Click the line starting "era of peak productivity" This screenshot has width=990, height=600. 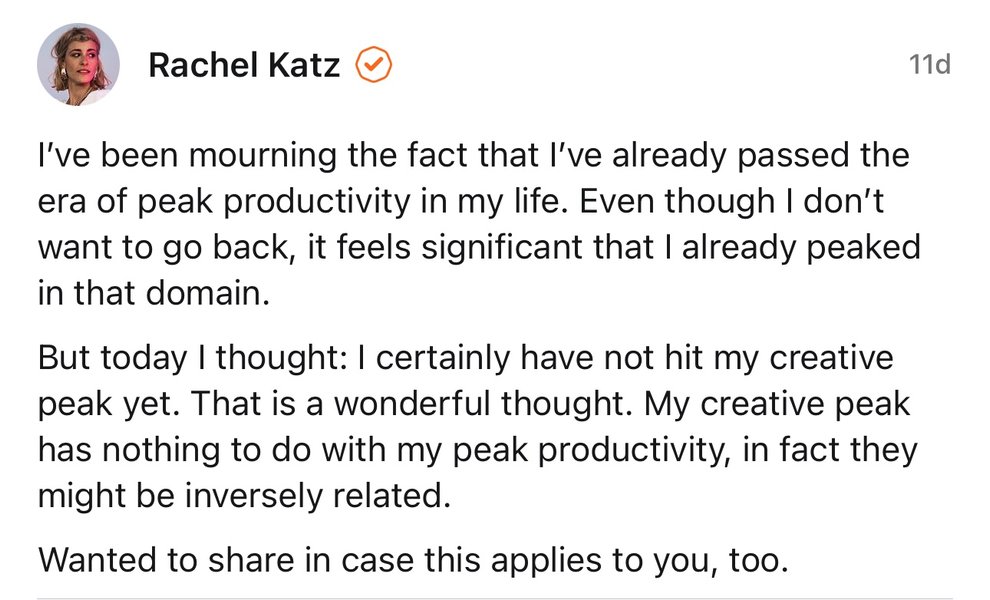(461, 201)
